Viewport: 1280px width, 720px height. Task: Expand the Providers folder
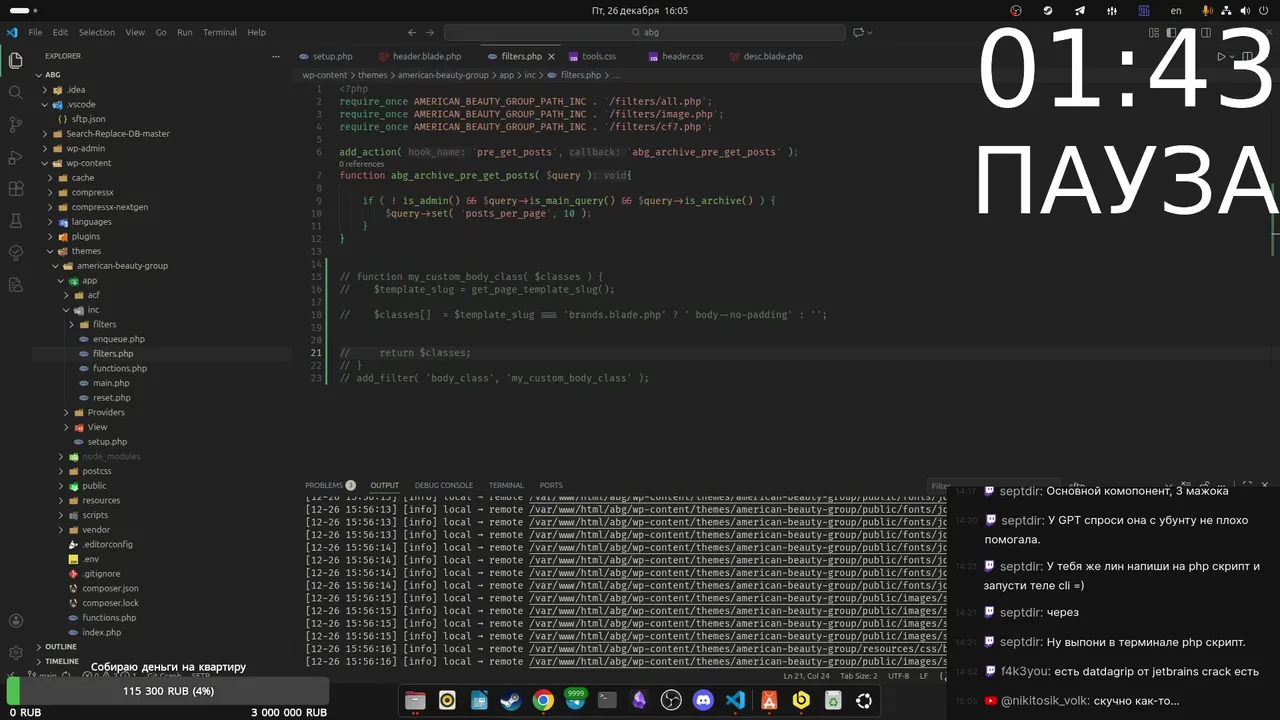106,412
